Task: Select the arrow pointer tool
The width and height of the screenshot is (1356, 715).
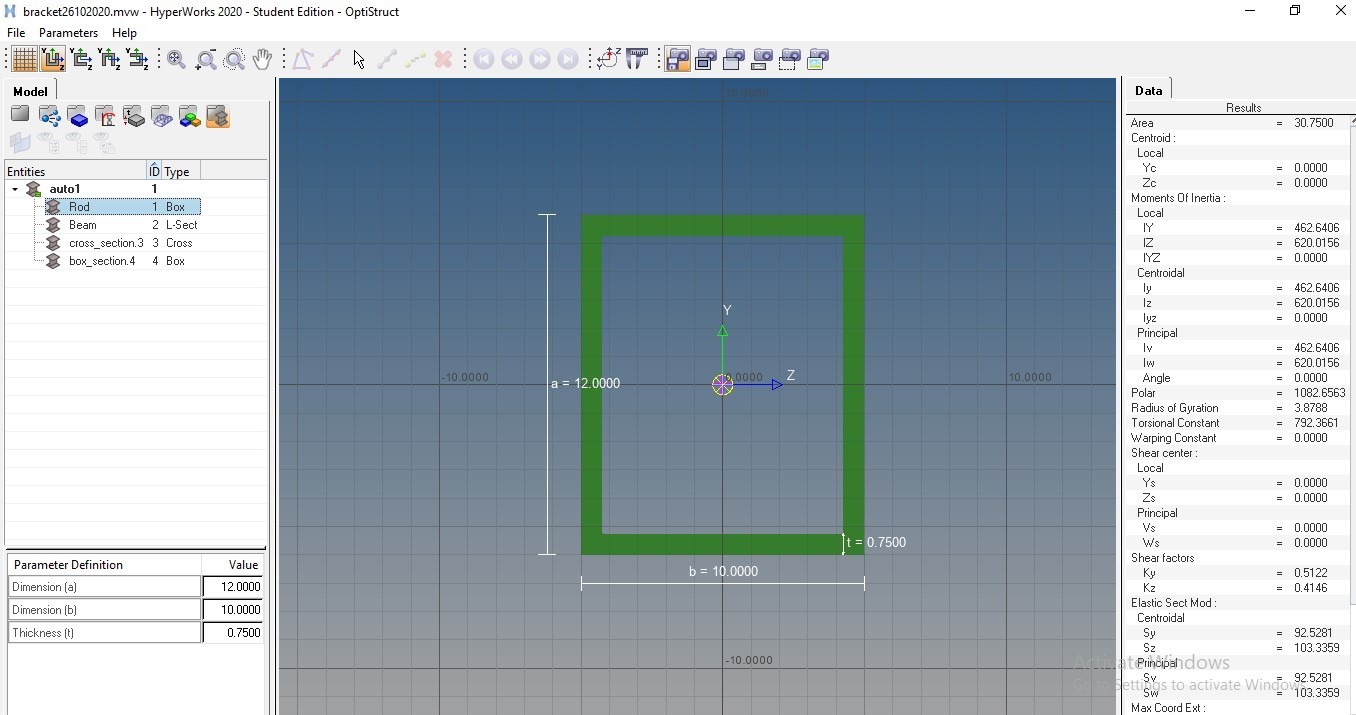Action: pos(357,59)
